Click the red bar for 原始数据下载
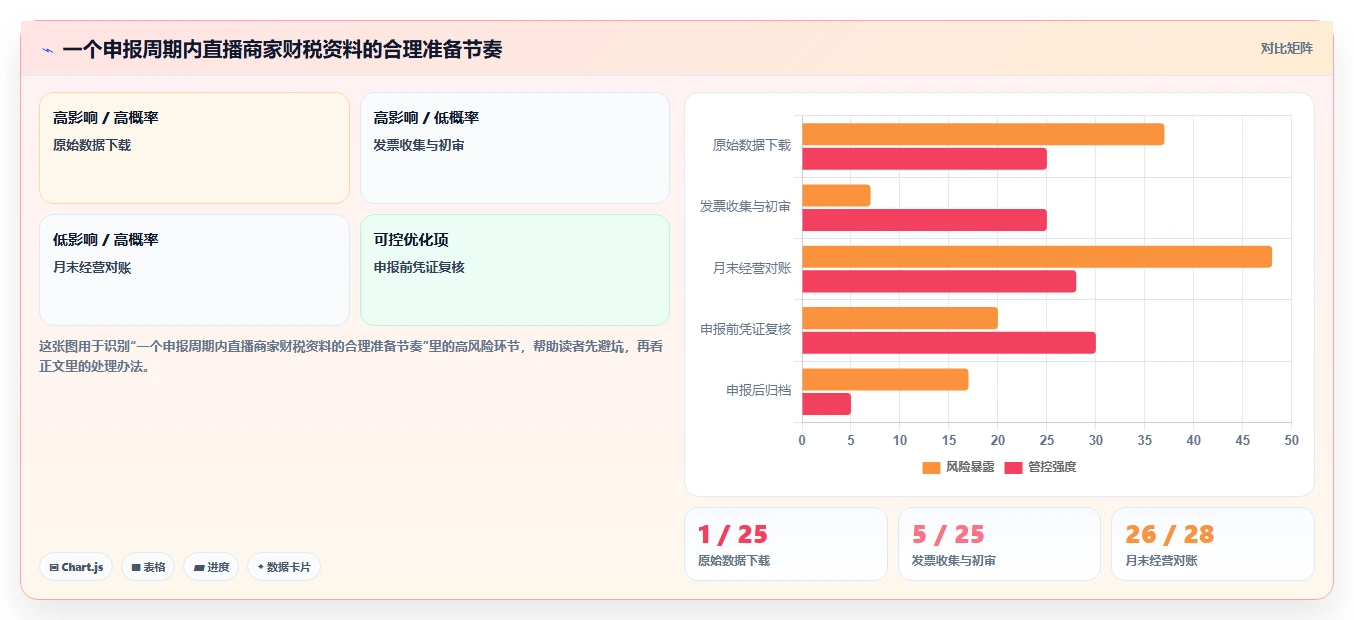Image resolution: width=1354 pixels, height=620 pixels. click(x=924, y=158)
